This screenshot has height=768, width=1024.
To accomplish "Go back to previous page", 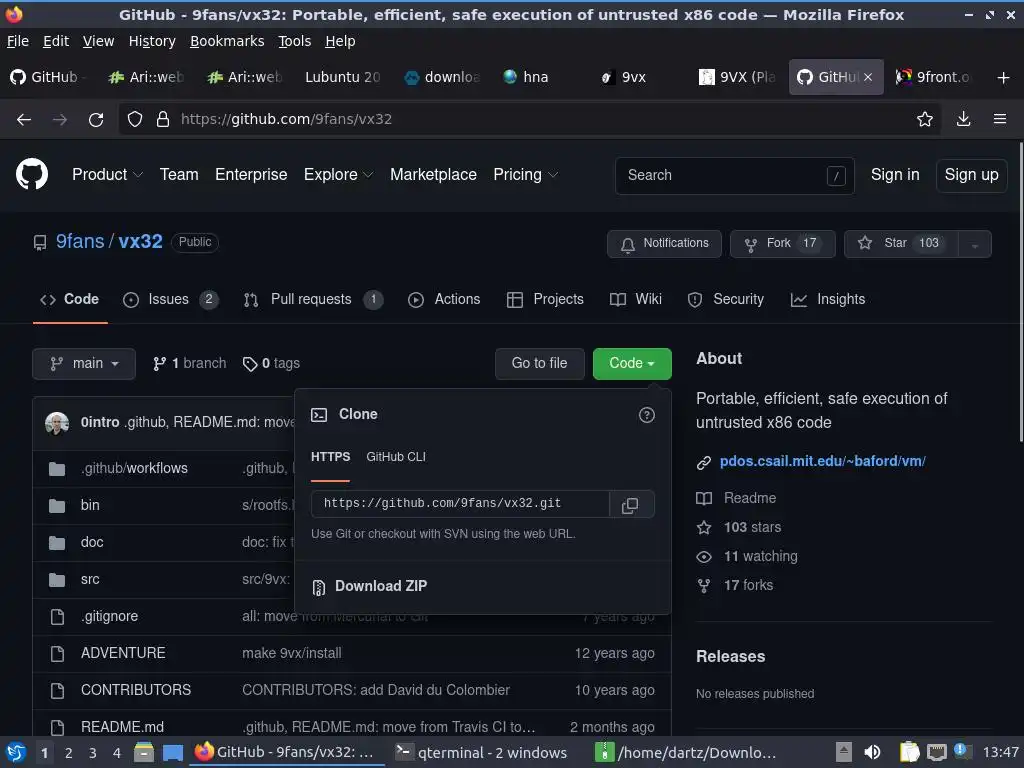I will pos(24,120).
